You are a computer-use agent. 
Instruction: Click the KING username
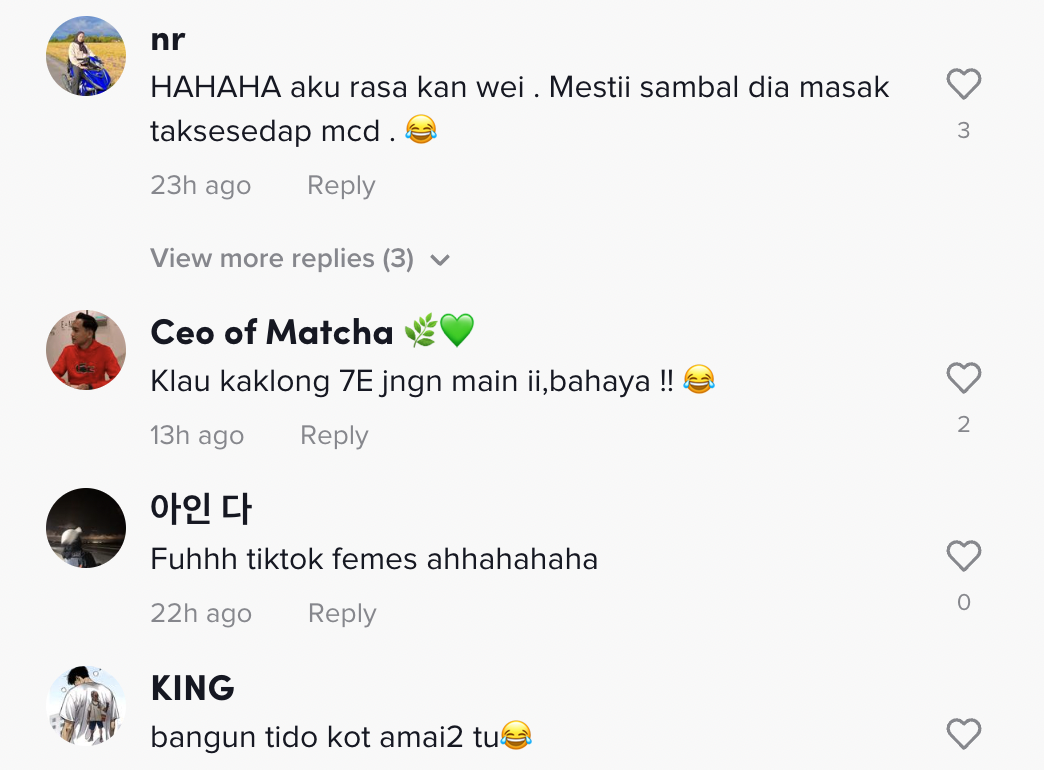pyautogui.click(x=192, y=688)
